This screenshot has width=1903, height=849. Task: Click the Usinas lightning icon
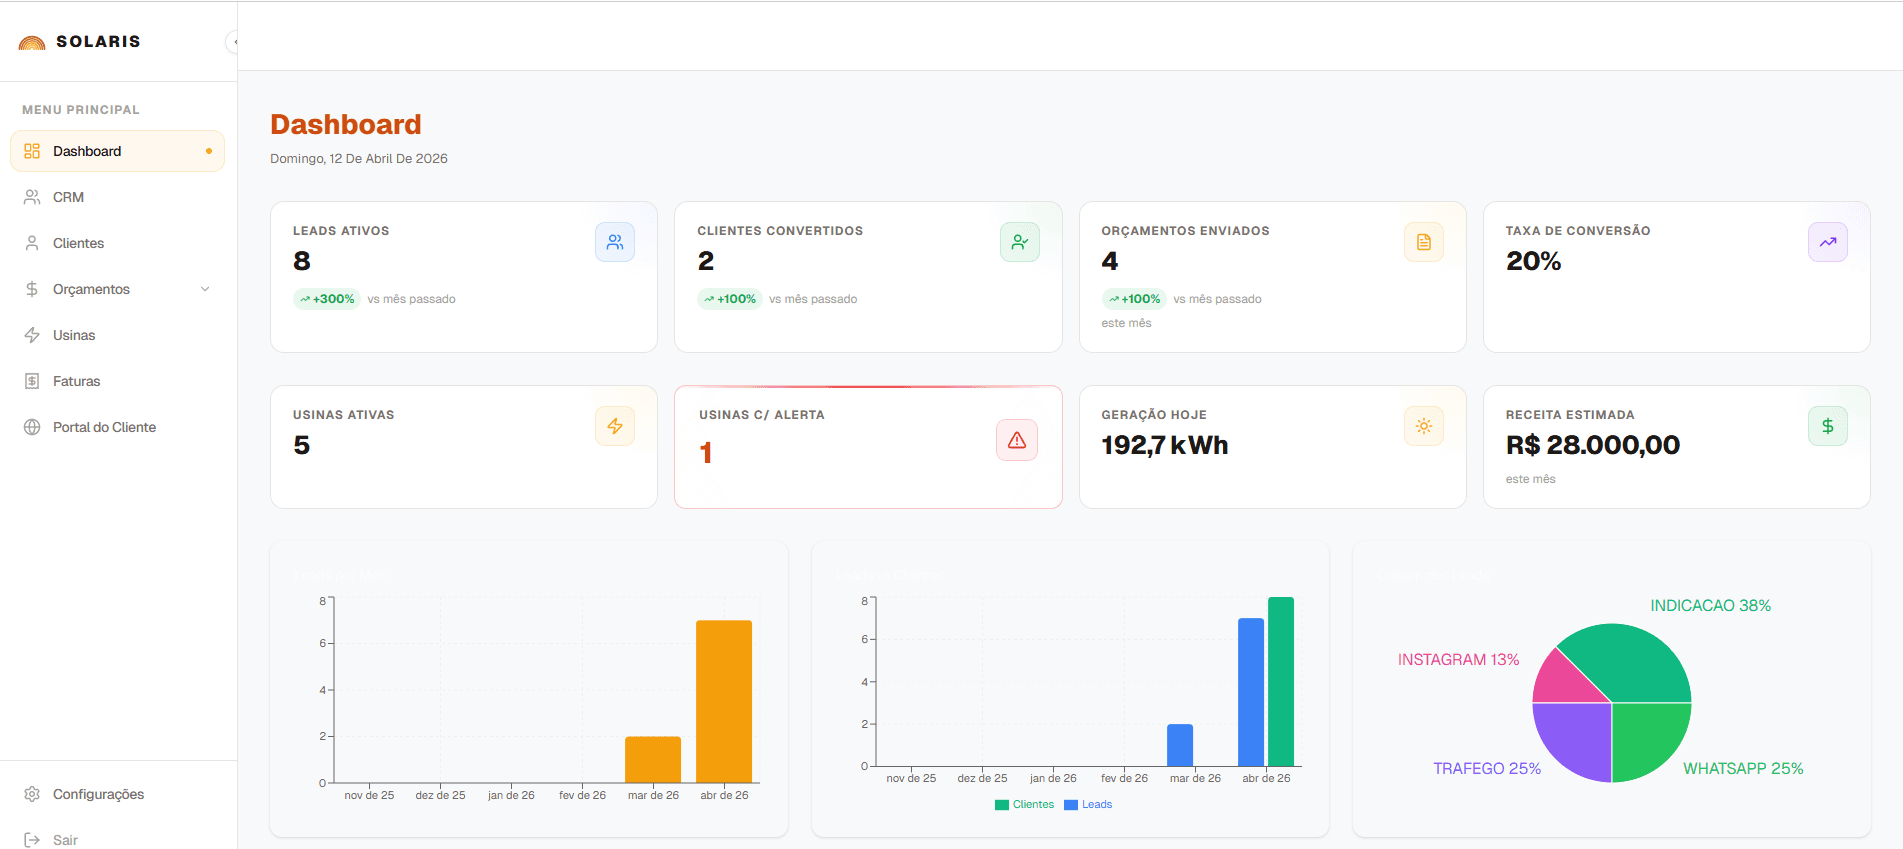tap(32, 335)
